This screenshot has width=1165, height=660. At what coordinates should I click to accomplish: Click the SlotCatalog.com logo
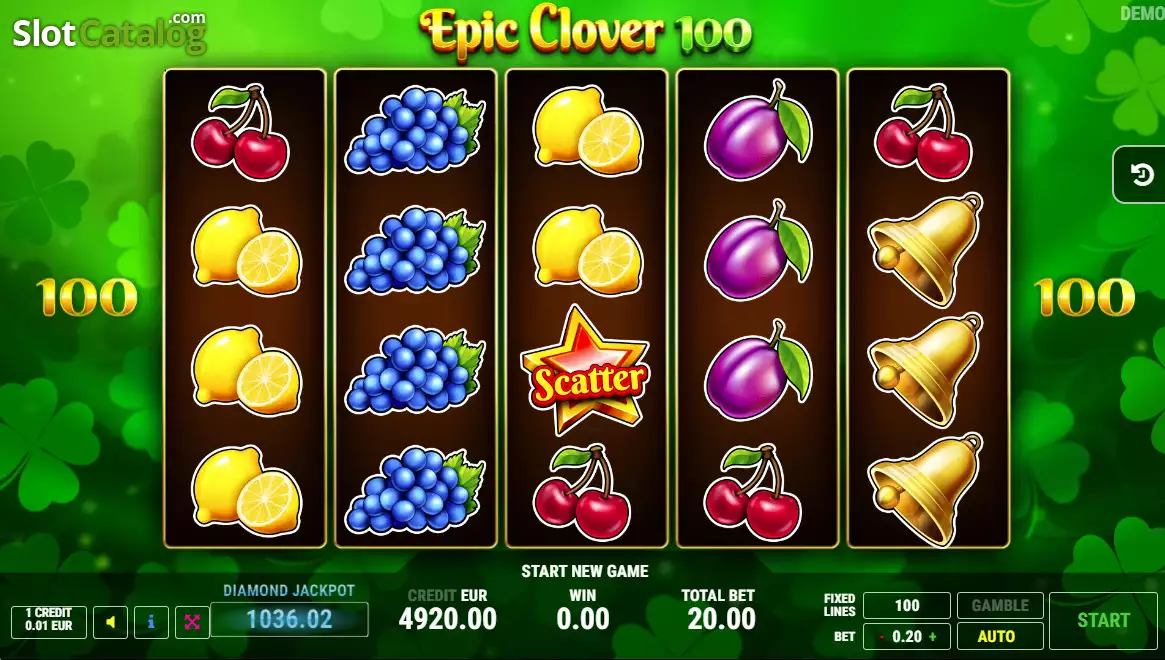109,32
